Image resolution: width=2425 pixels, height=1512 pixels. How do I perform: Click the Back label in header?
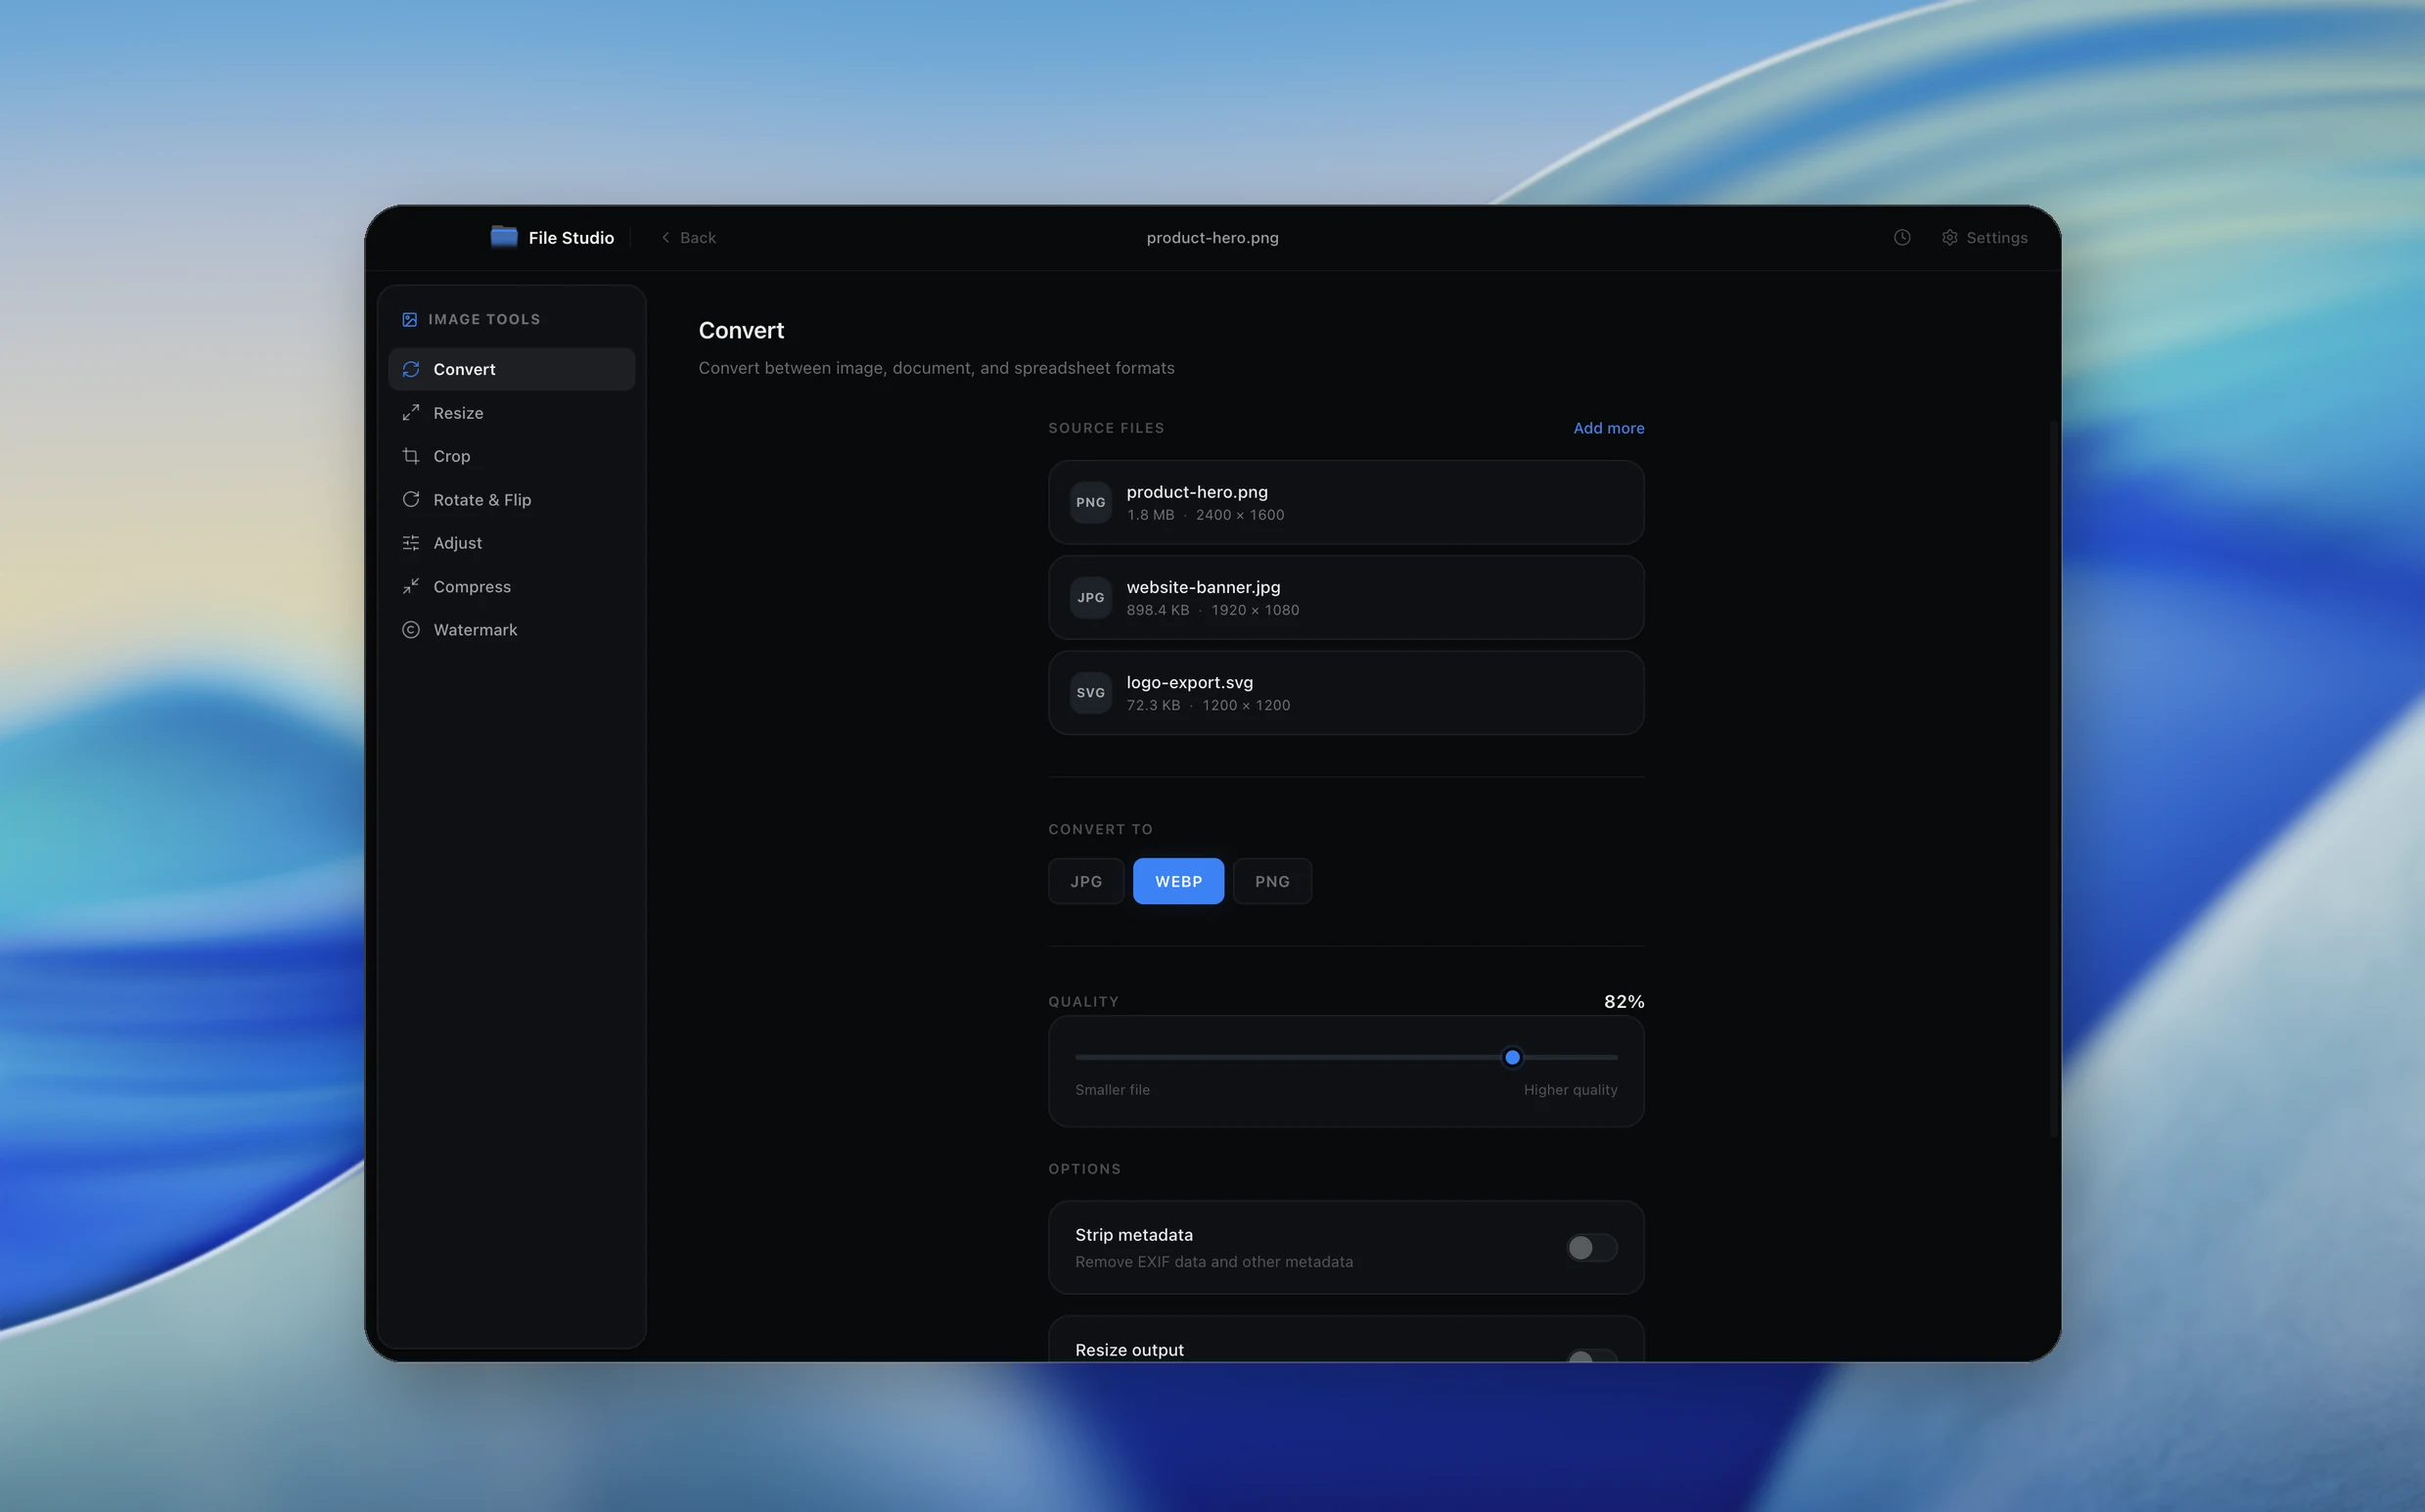[698, 237]
